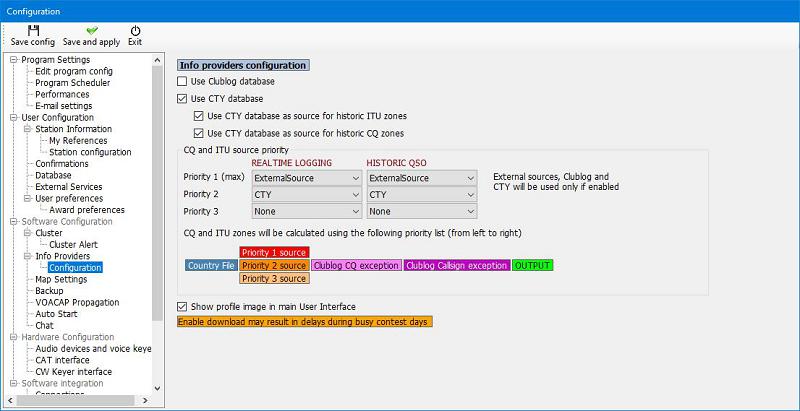Screen dimensions: 800x411
Task: Collapse the User Configuration tree node
Action: point(14,117)
